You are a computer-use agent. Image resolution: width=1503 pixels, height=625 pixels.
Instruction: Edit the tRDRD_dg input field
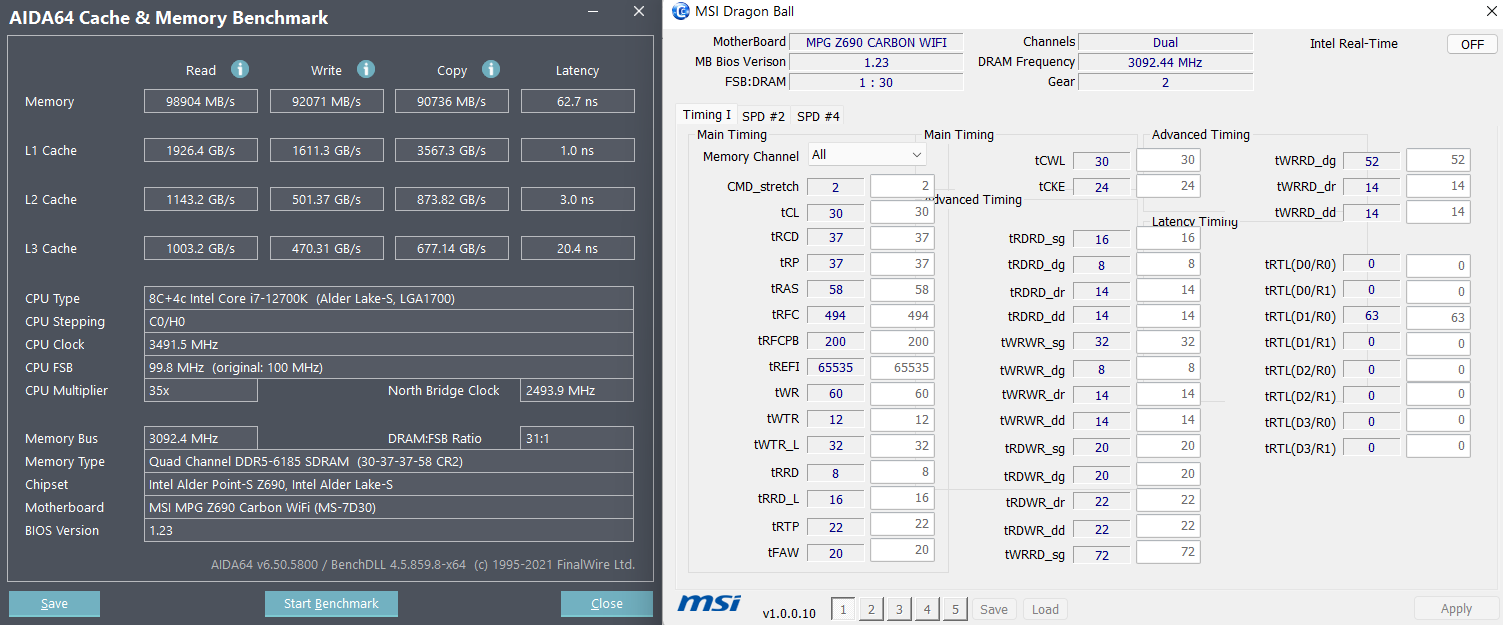point(1168,264)
